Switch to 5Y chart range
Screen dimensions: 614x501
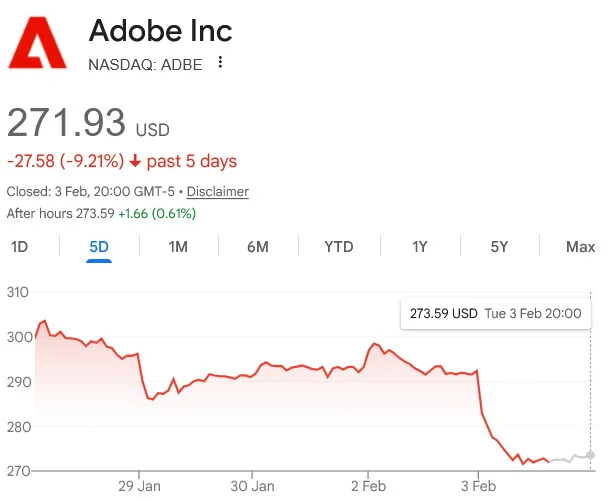tap(499, 247)
